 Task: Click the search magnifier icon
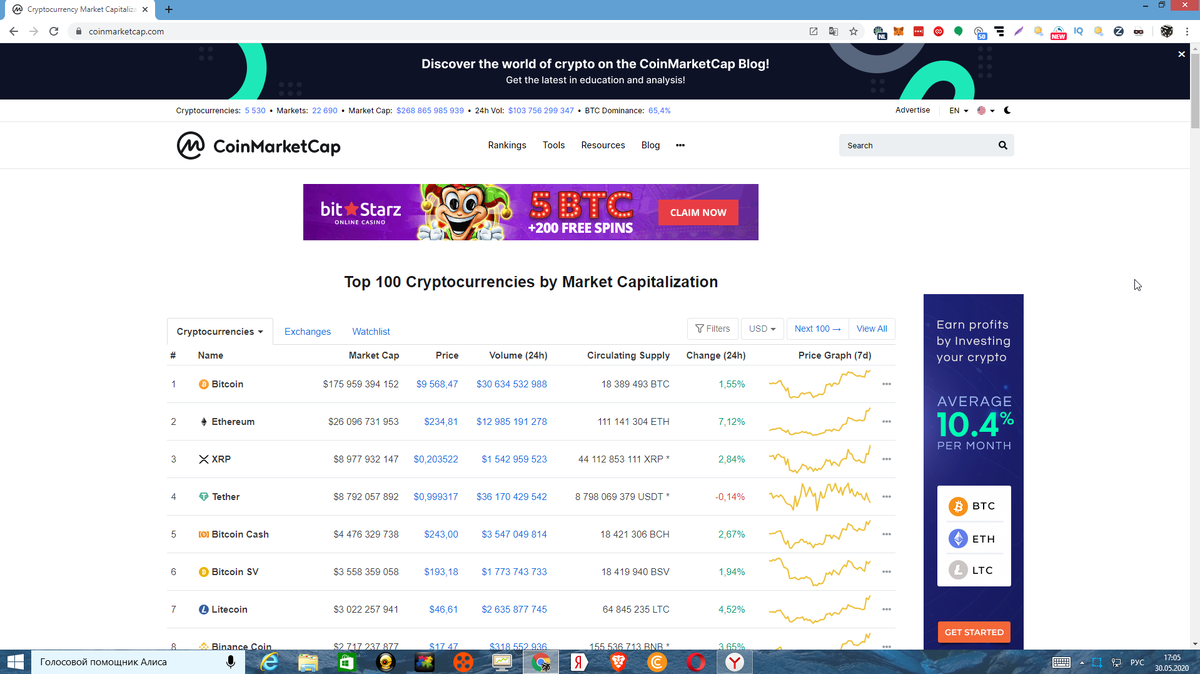(1002, 145)
